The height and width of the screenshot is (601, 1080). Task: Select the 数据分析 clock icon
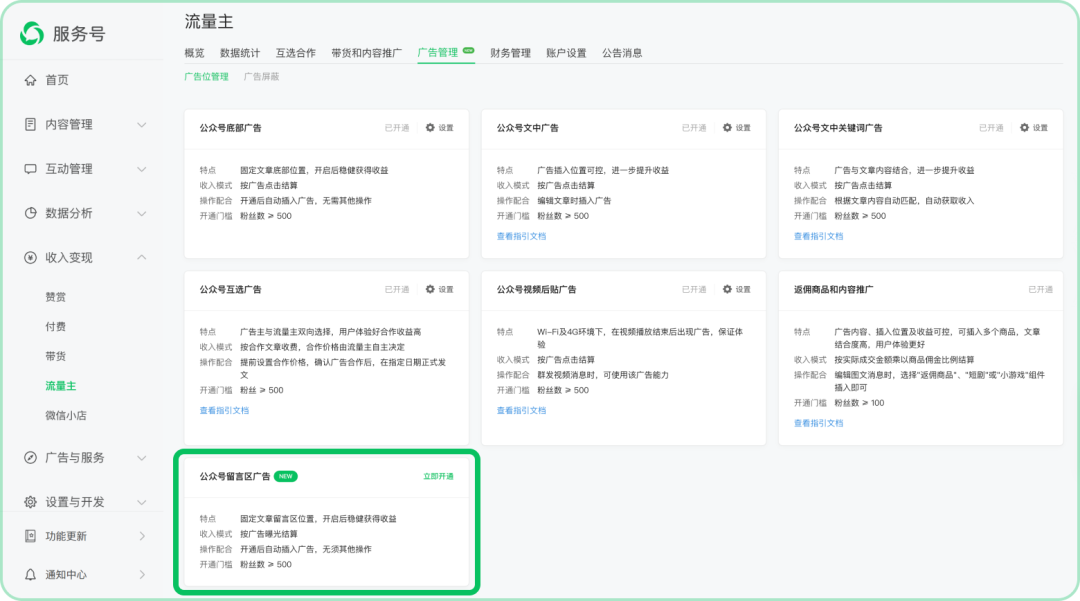[x=33, y=213]
